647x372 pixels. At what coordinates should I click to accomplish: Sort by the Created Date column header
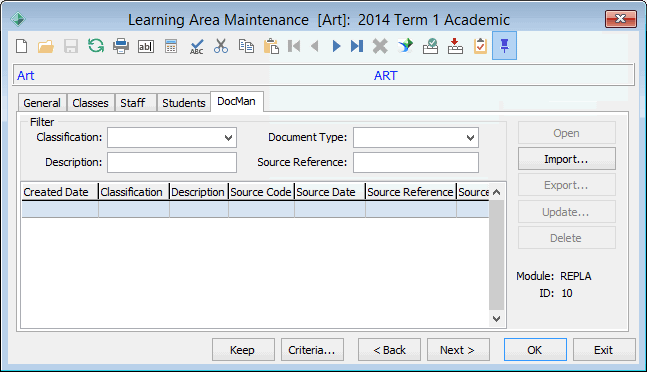(60, 192)
